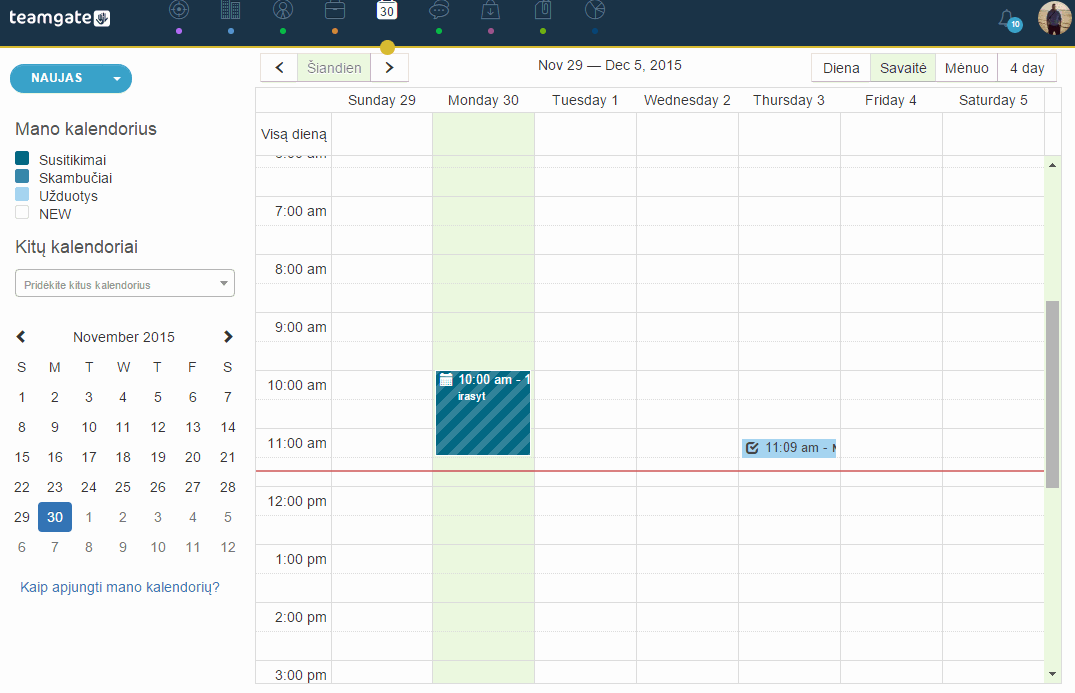The height and width of the screenshot is (693, 1075).
Task: Switch to the 4 day view
Action: [1027, 68]
